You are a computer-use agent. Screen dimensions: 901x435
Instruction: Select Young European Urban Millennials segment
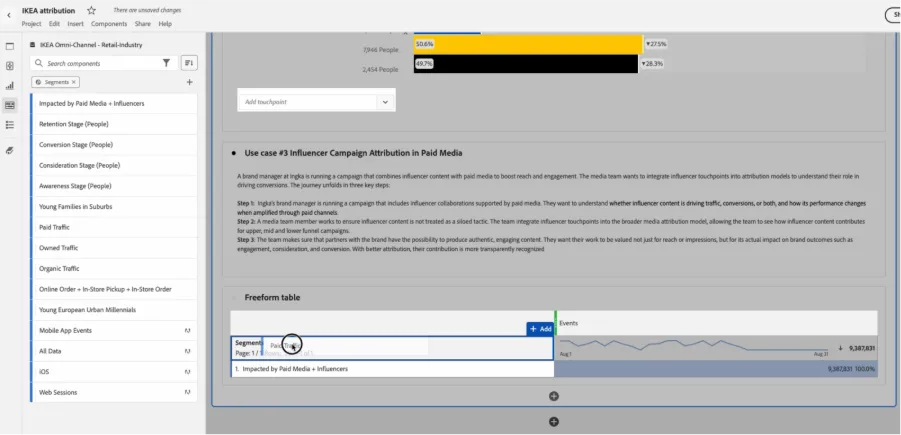coord(114,310)
